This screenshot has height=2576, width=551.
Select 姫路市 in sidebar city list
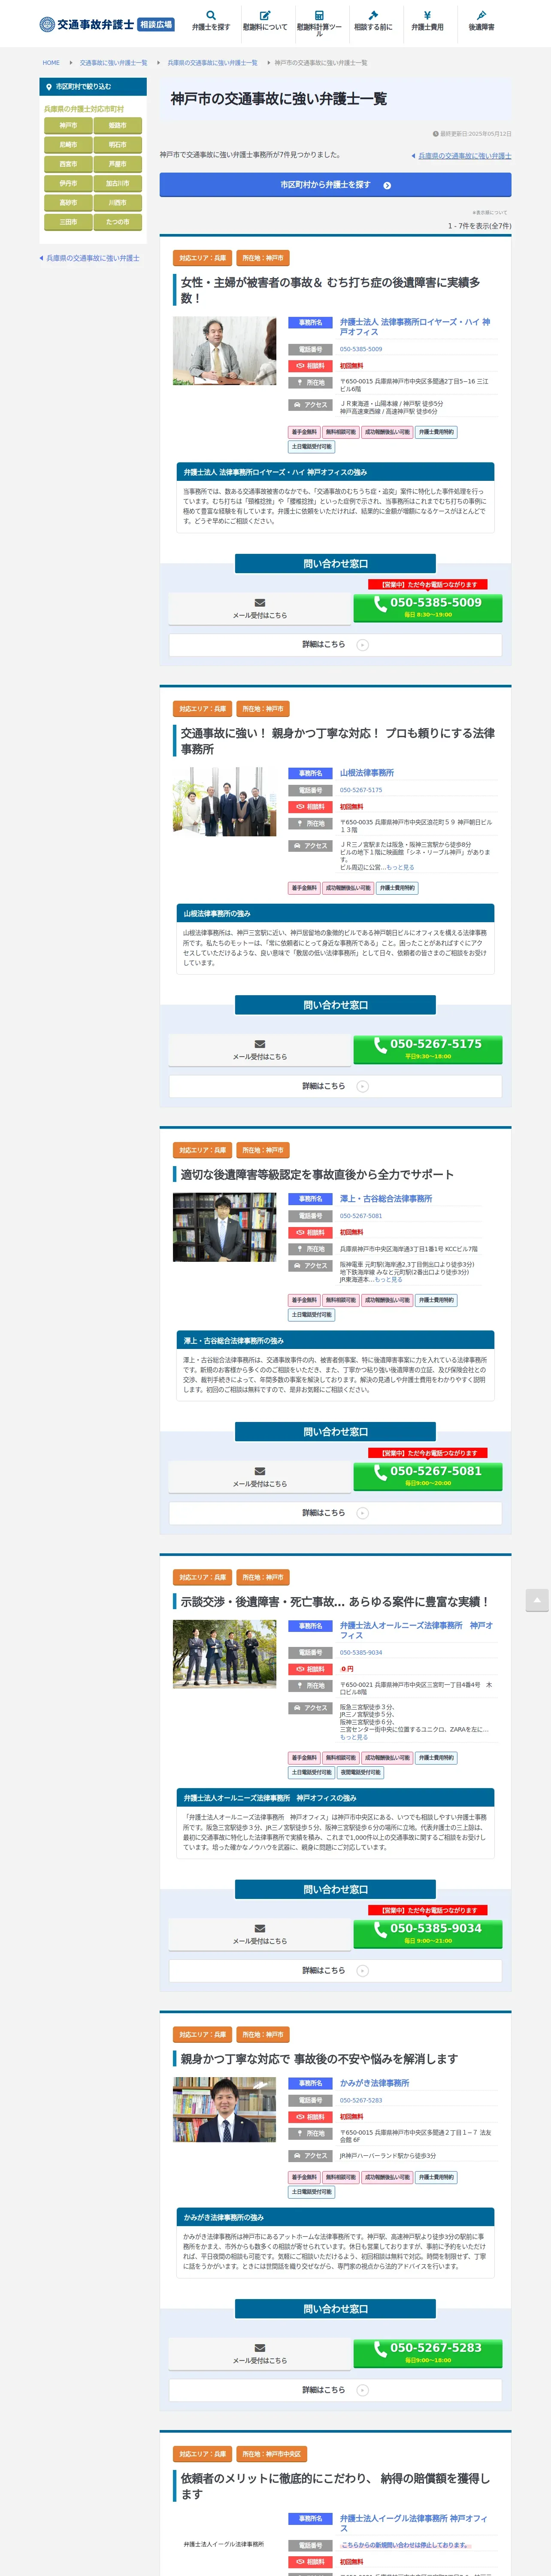pyautogui.click(x=117, y=125)
